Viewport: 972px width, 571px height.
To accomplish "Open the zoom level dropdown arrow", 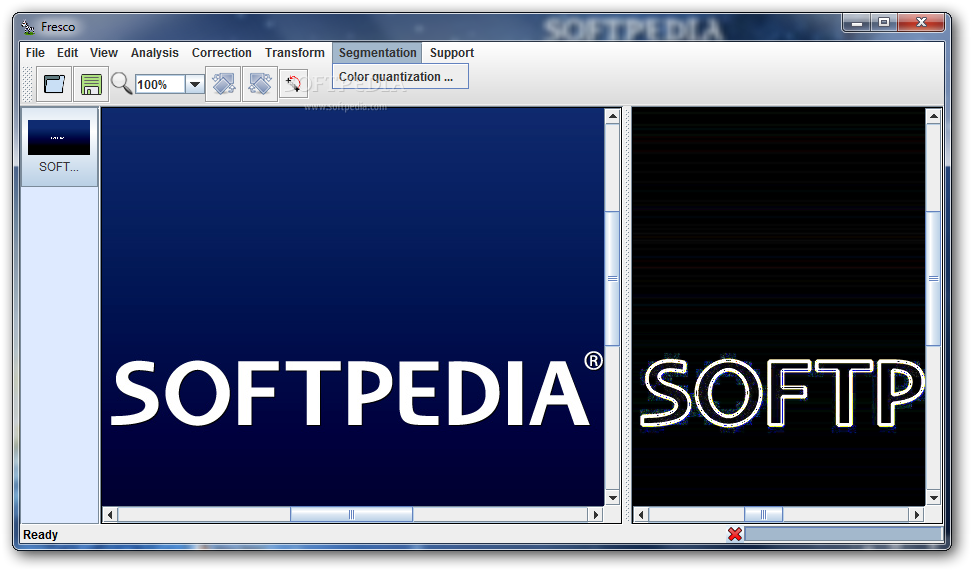I will pyautogui.click(x=195, y=84).
